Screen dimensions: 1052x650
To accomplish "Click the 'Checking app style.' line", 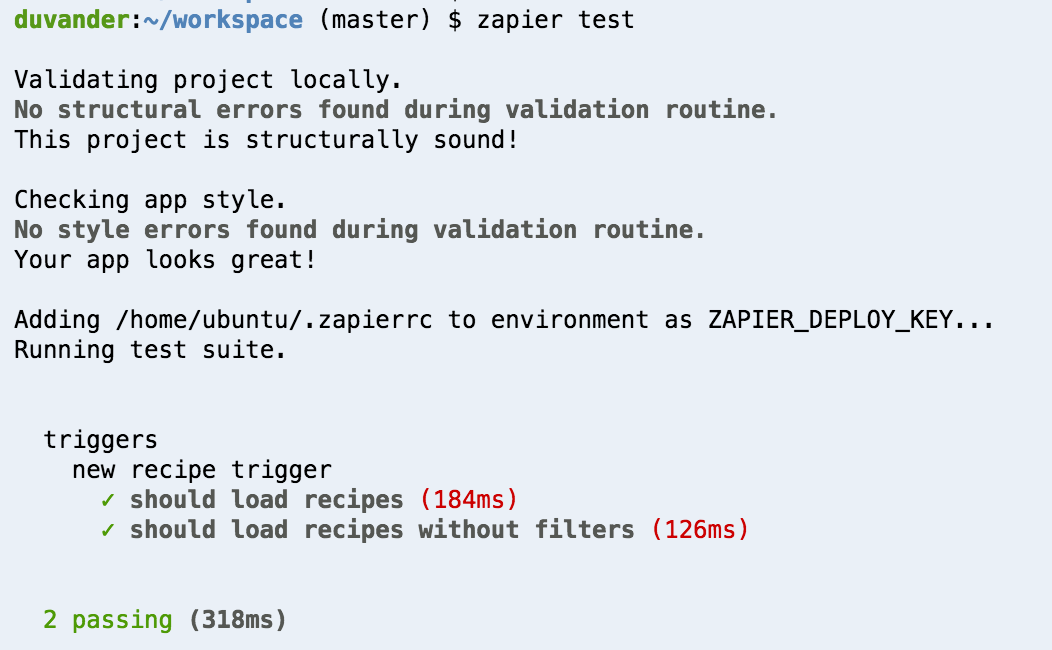I will point(150,200).
